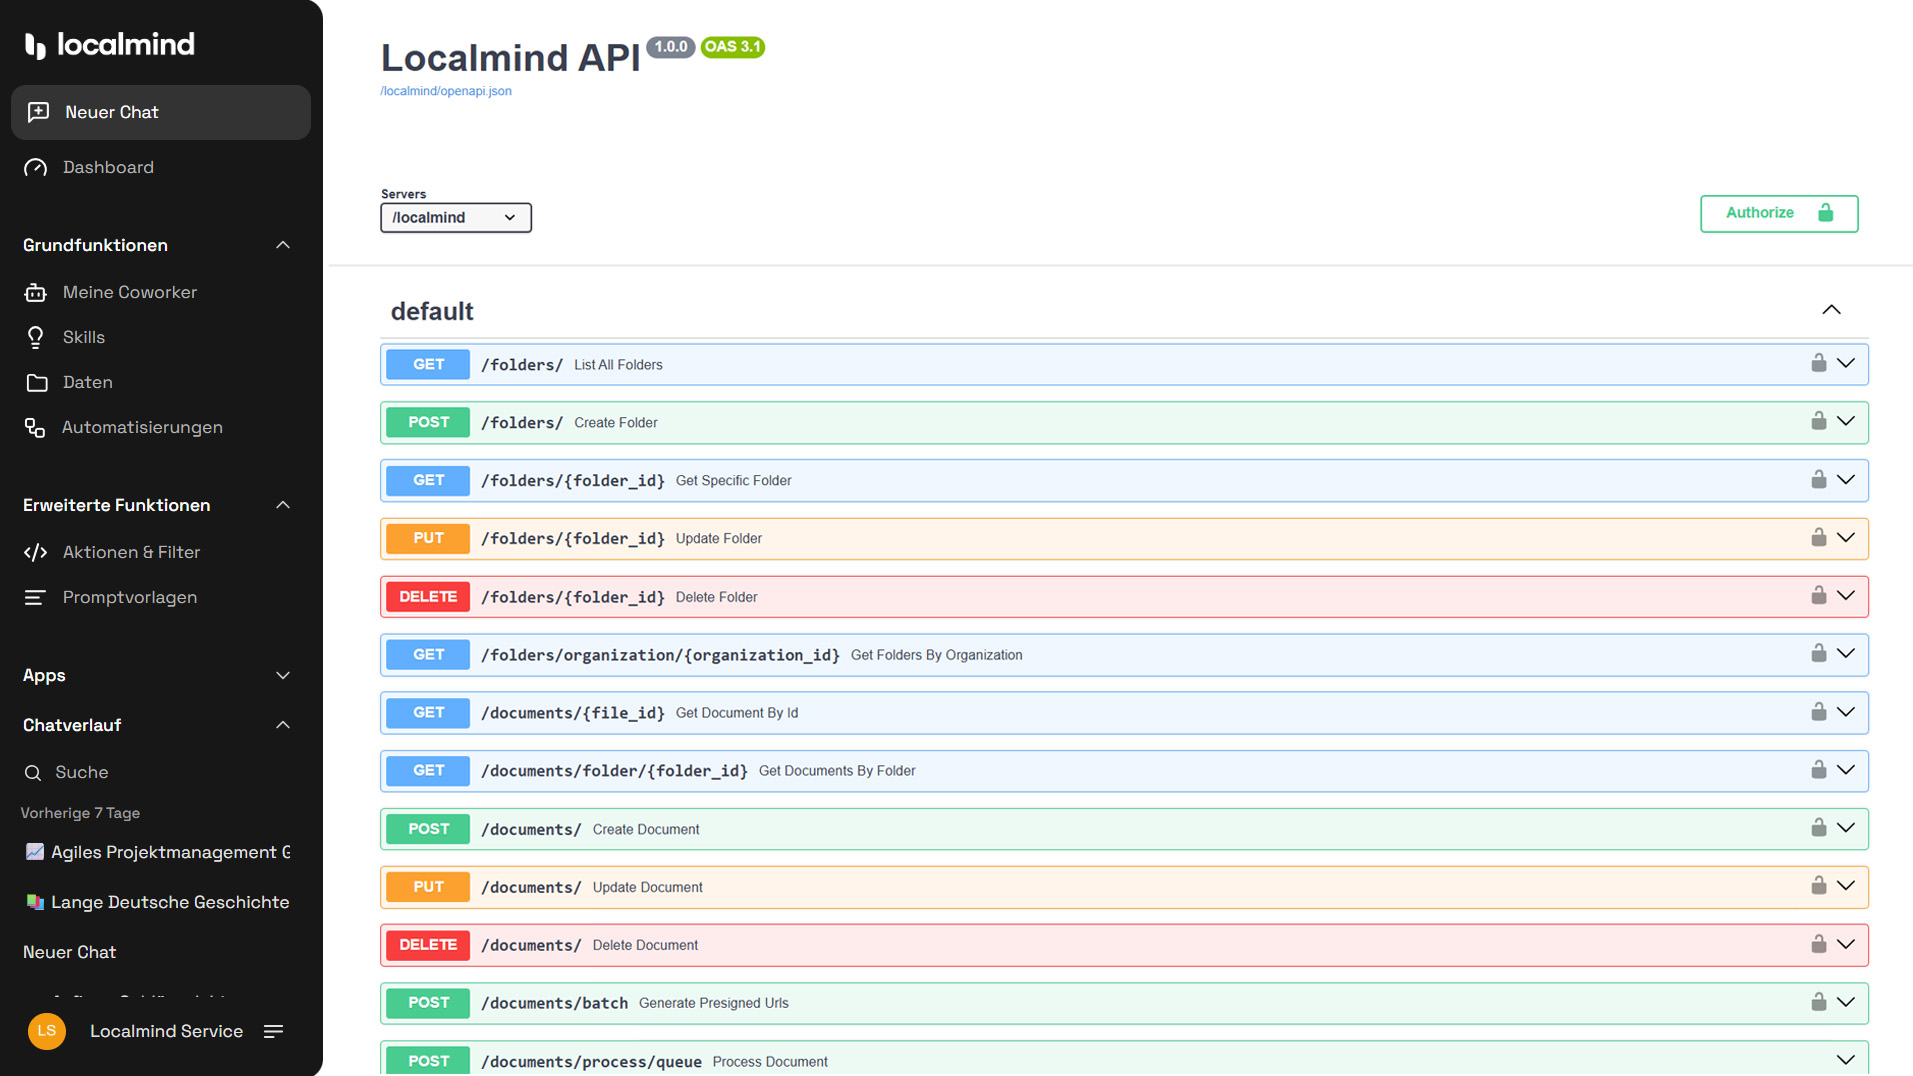Click the Authorize button
Viewport: 1913px width, 1076px height.
point(1778,213)
